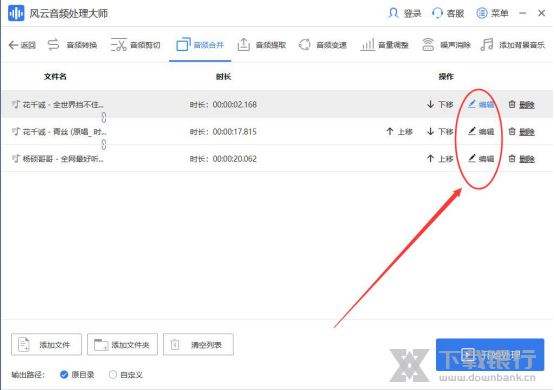Edit the 青丝 track
554x390 pixels.
tap(481, 132)
